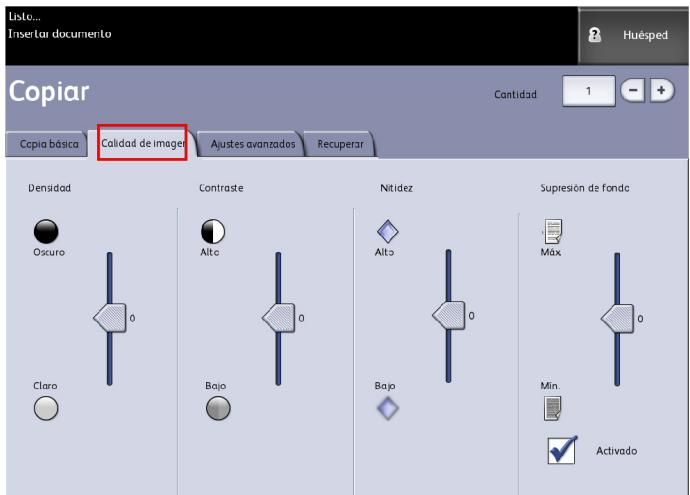Choose the Mín background suppression icon
690x495 pixels.
point(551,407)
